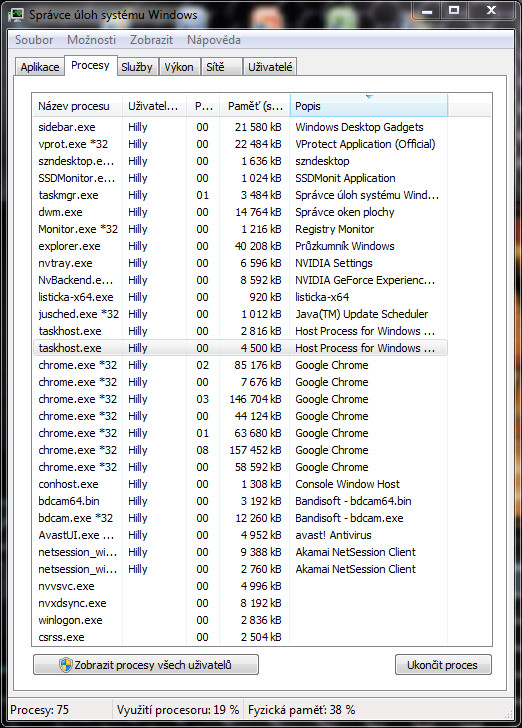Click Fyzická paměť: 38 % status
522x728 pixels.
pyautogui.click(x=301, y=710)
